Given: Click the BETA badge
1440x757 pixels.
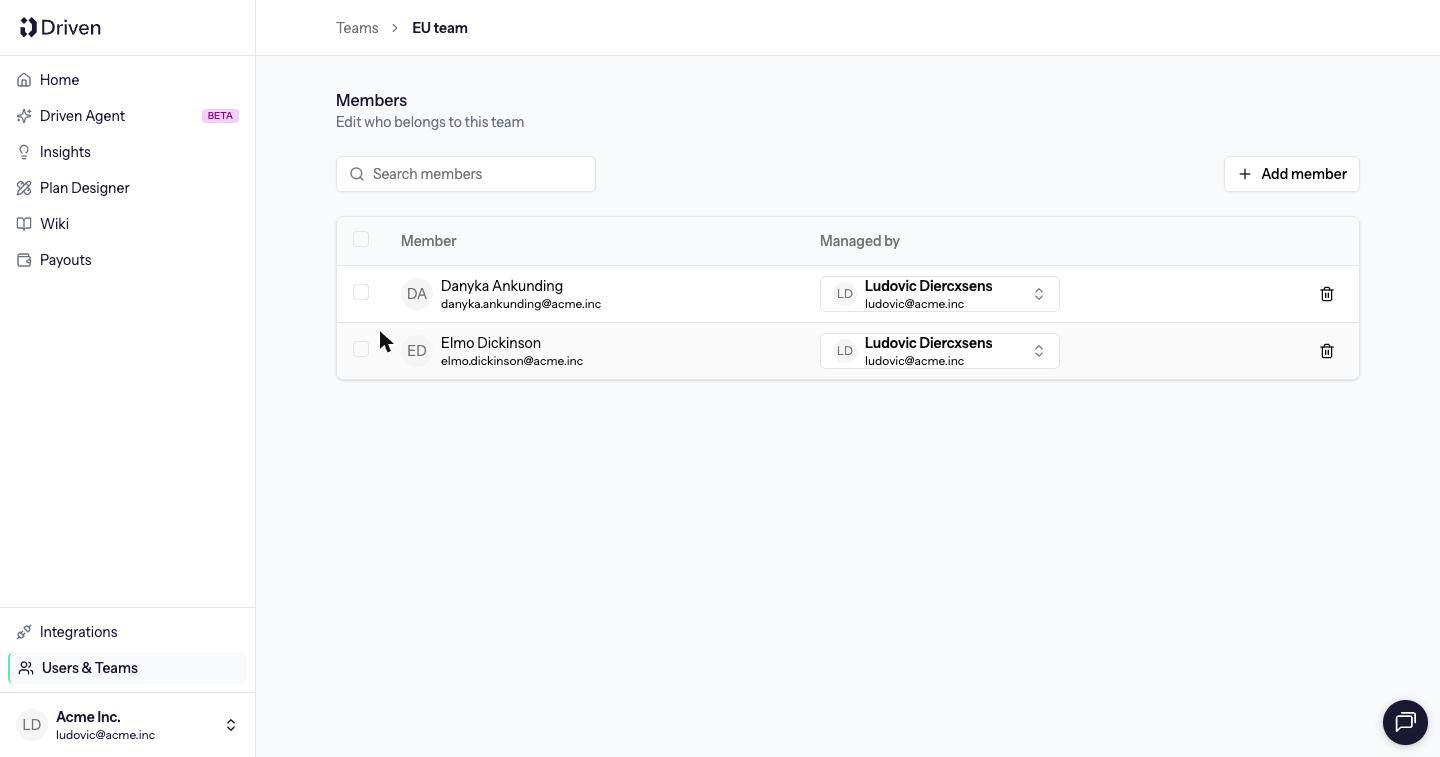Looking at the screenshot, I should click(x=220, y=116).
